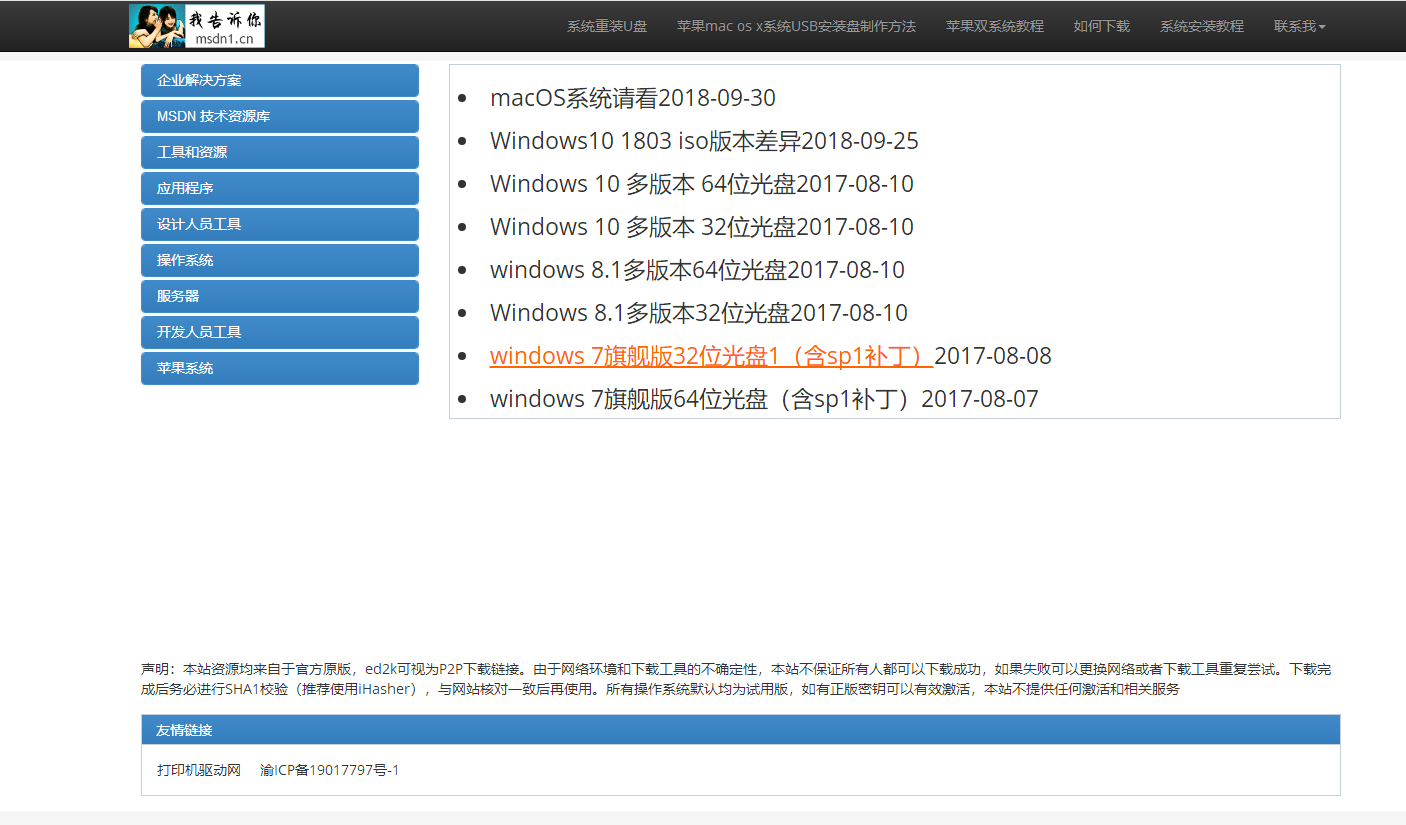Viewport: 1406px width, 825px height.
Task: Click the 打印机驱动网 friendly link
Action: (199, 770)
